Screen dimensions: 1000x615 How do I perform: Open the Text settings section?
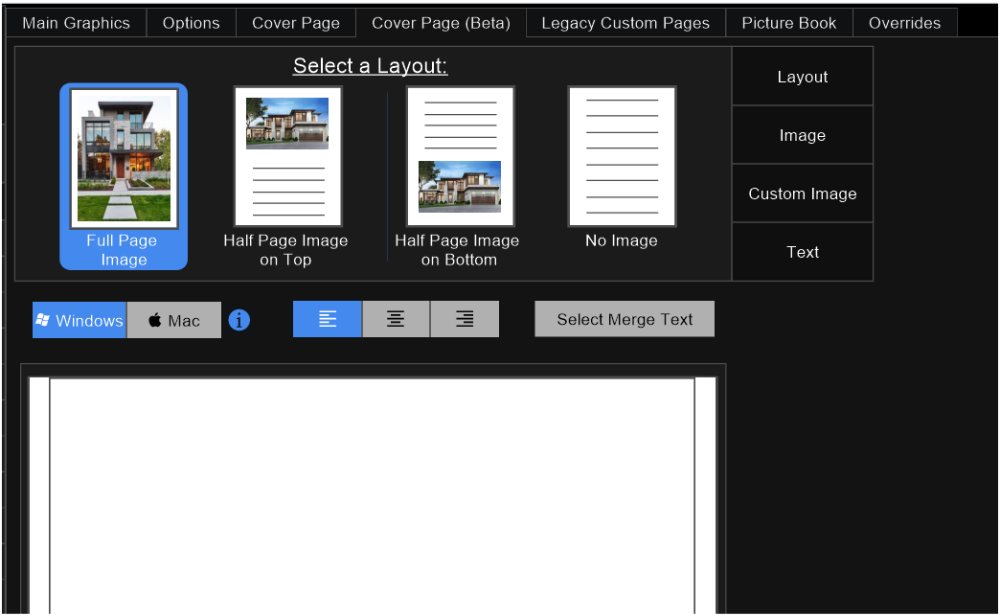tap(803, 252)
